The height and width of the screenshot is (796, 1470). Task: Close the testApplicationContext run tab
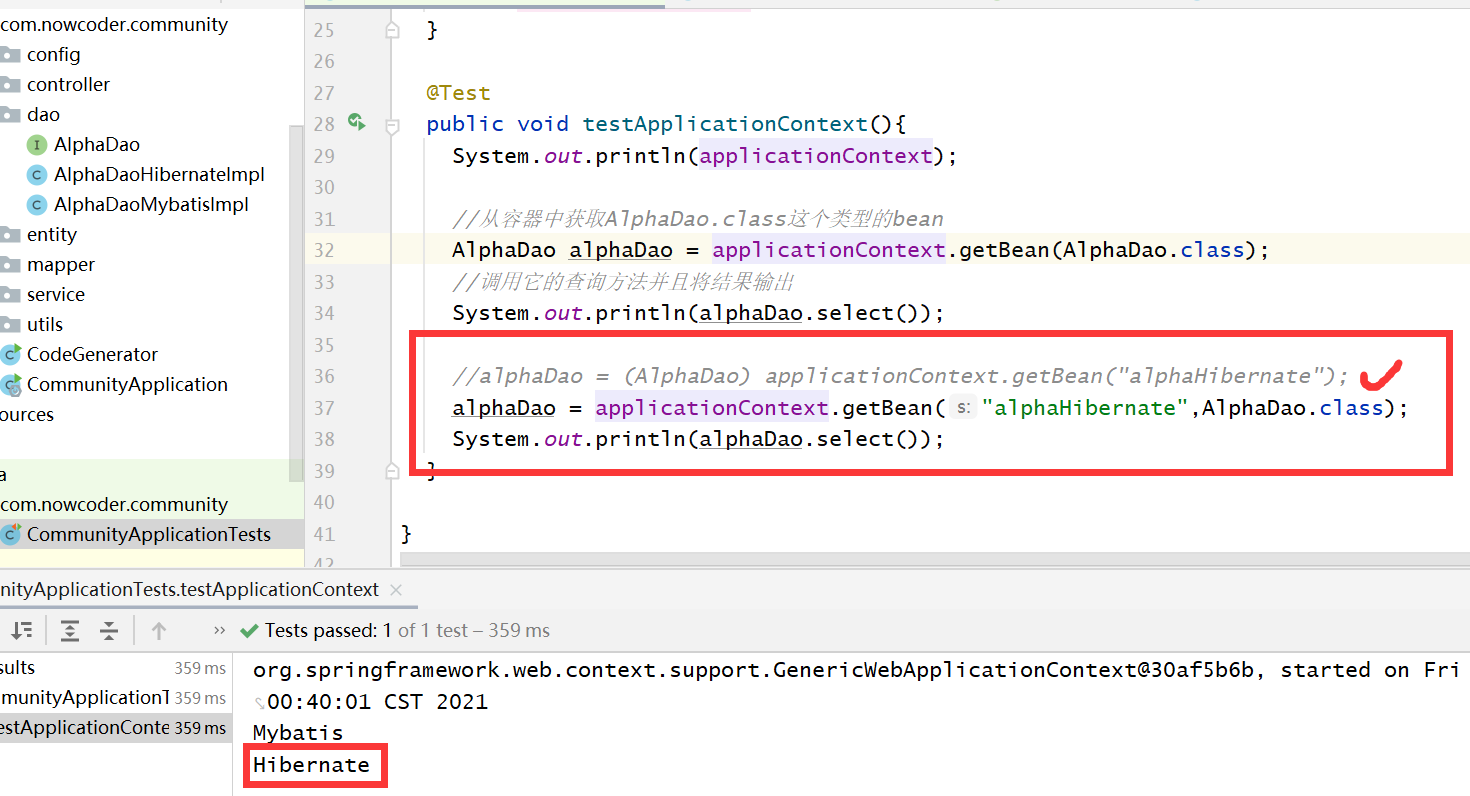point(396,590)
